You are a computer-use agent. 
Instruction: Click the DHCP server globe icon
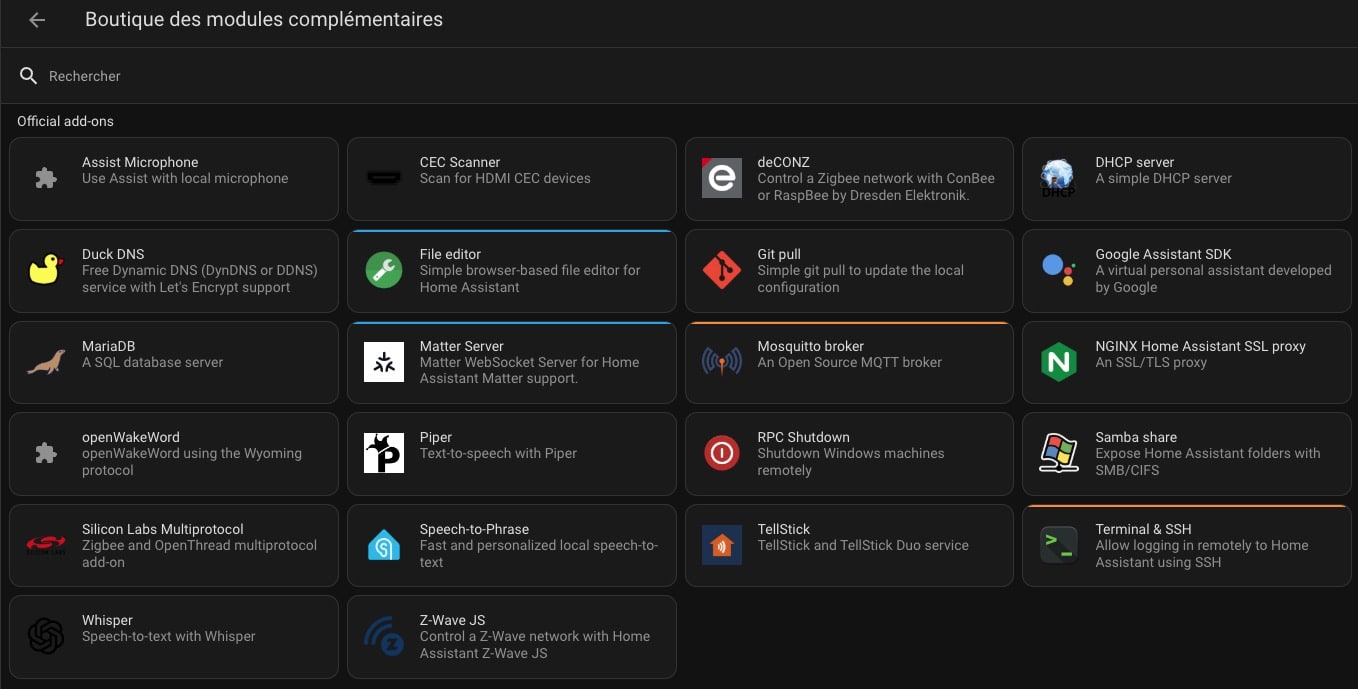click(1059, 179)
